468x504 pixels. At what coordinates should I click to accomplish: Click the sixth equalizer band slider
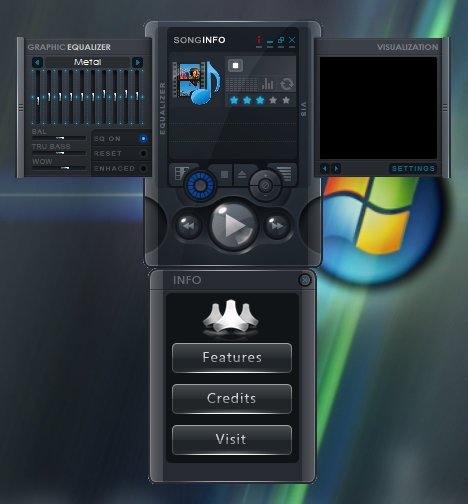coord(93,97)
